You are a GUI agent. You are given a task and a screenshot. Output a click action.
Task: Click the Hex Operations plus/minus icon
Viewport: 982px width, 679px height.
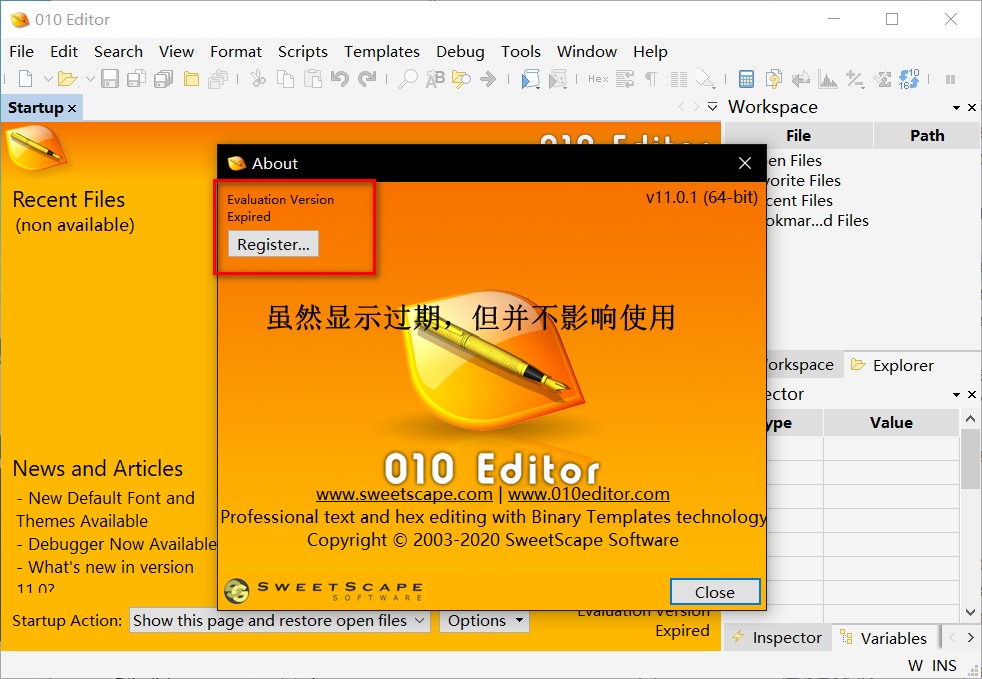tap(855, 79)
